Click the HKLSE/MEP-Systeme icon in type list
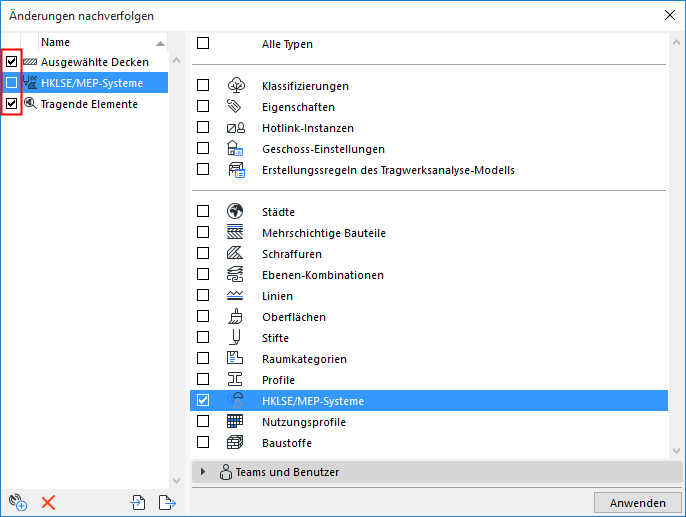This screenshot has width=686, height=517. point(235,400)
